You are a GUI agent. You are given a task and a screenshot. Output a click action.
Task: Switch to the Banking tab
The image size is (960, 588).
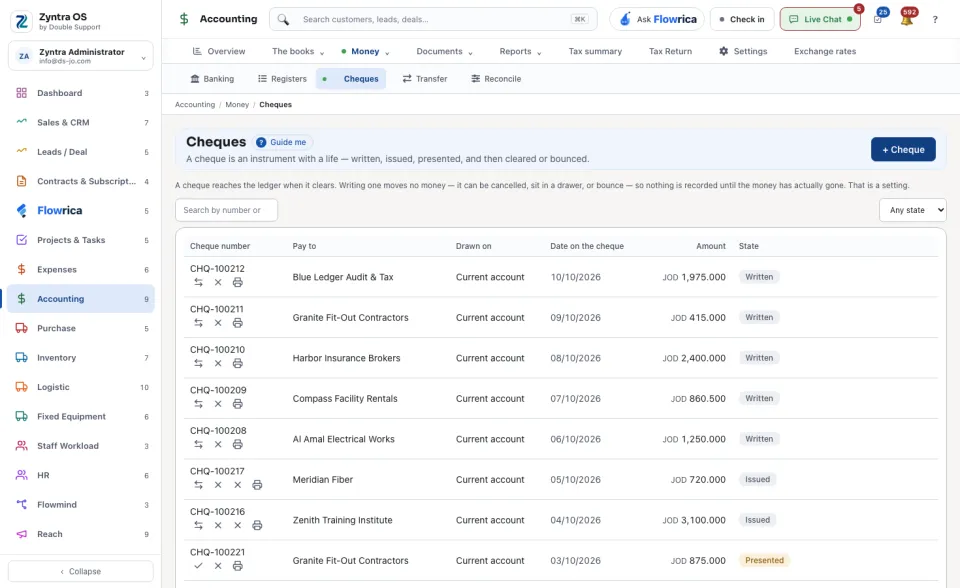[x=212, y=79]
